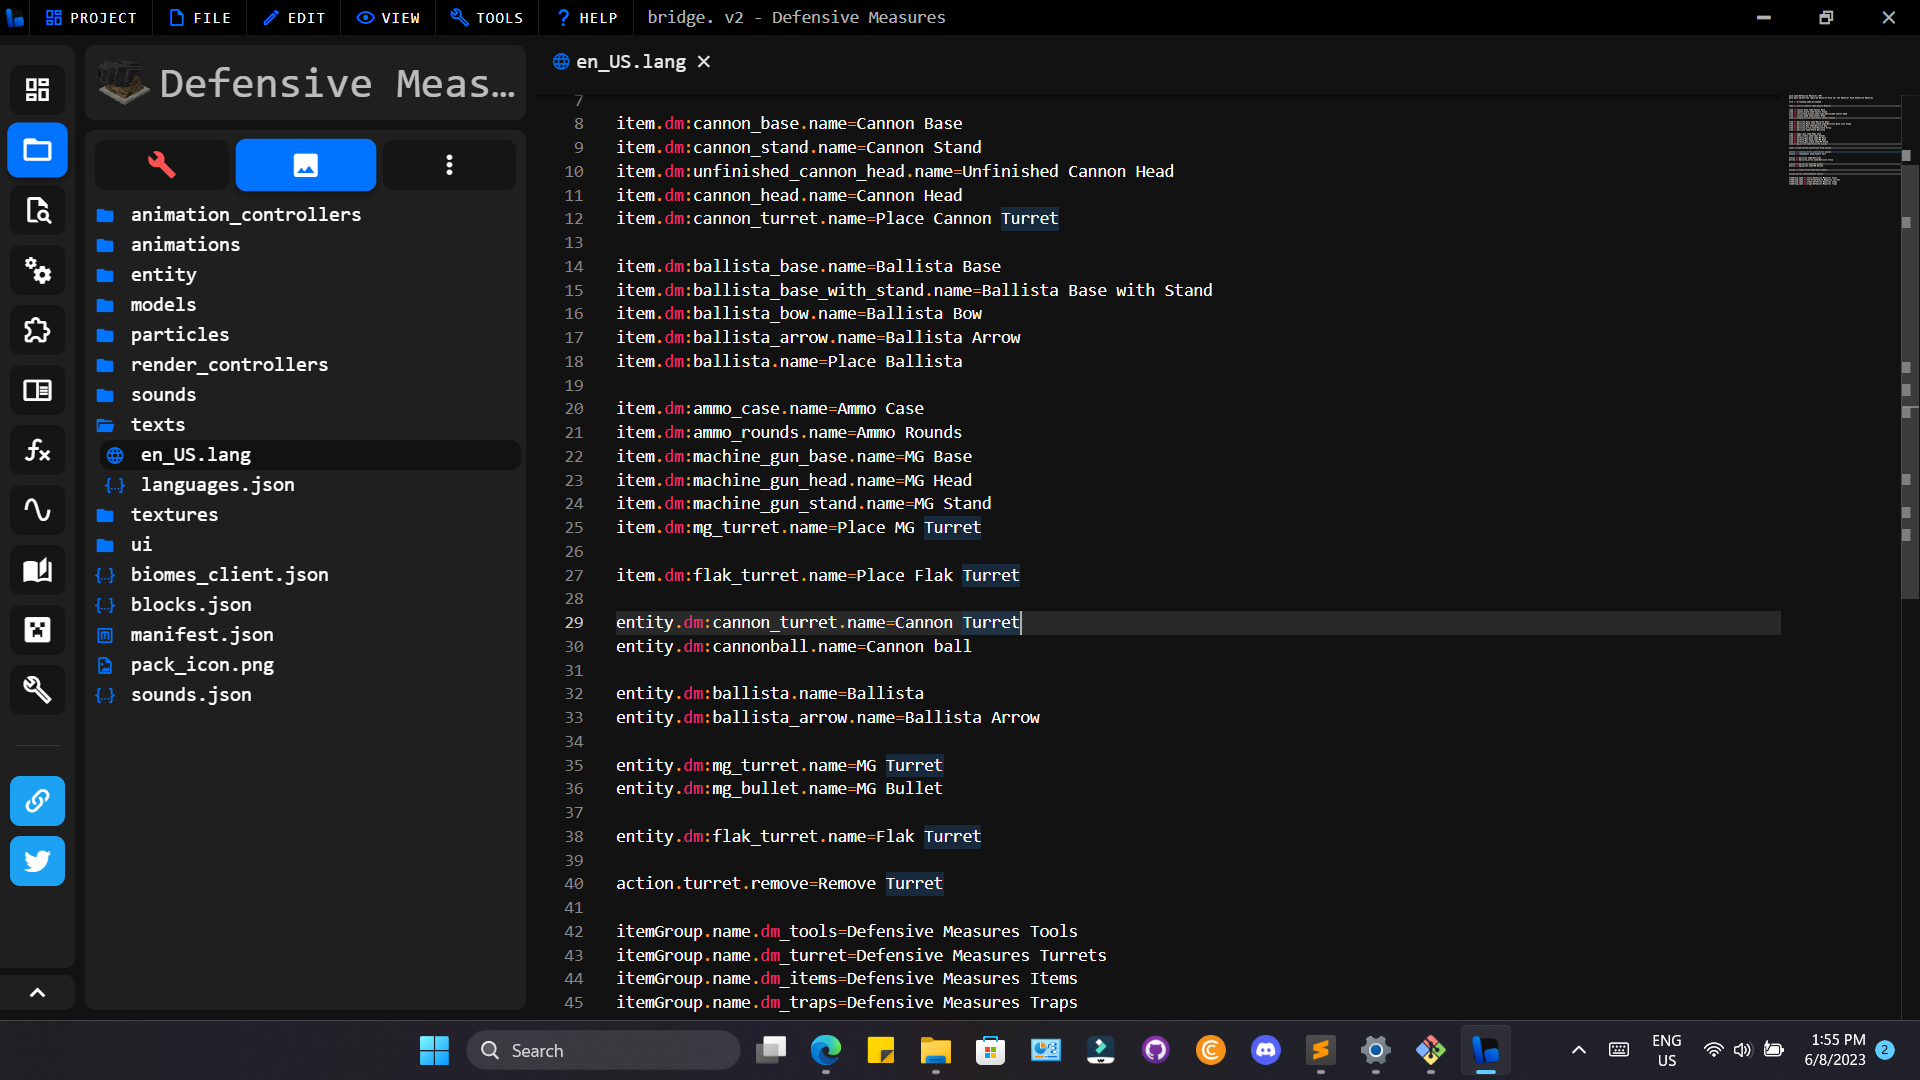Open the documentation book sidebar icon
The width and height of the screenshot is (1920, 1080).
click(x=37, y=571)
